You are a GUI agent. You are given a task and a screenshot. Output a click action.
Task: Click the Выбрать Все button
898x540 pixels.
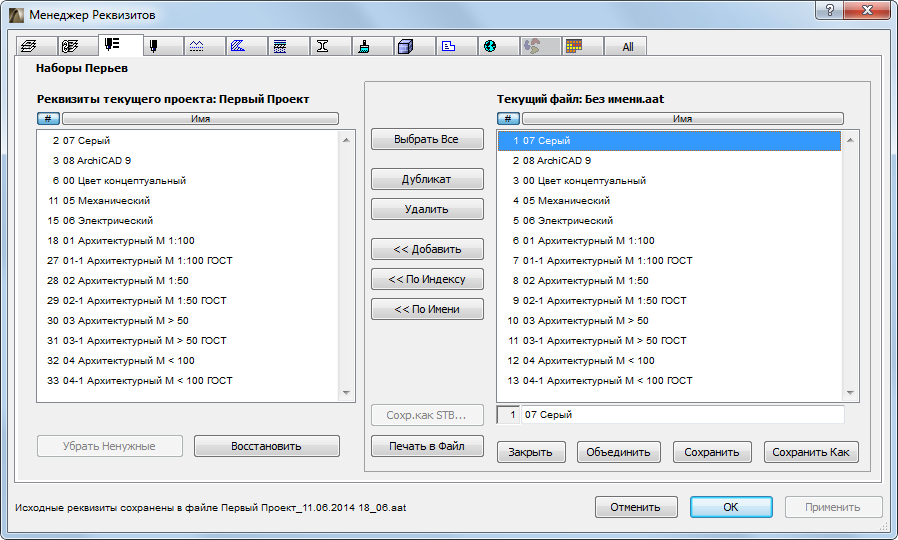pyautogui.click(x=427, y=139)
